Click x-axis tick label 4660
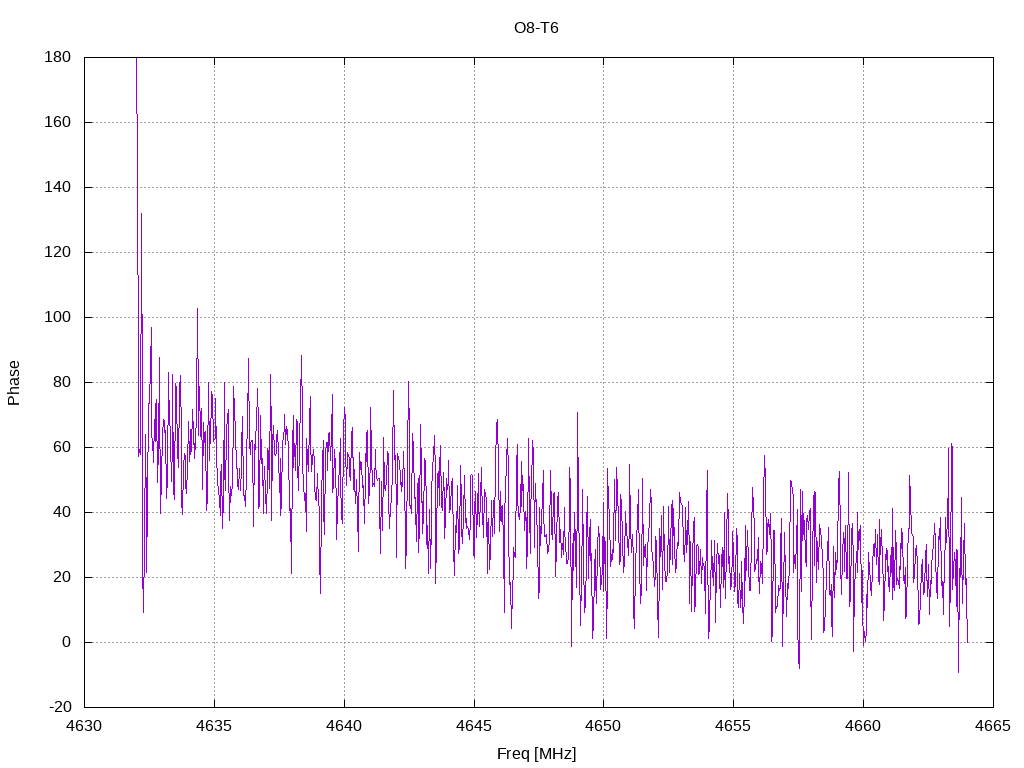This screenshot has height=768, width=1024. (x=863, y=726)
